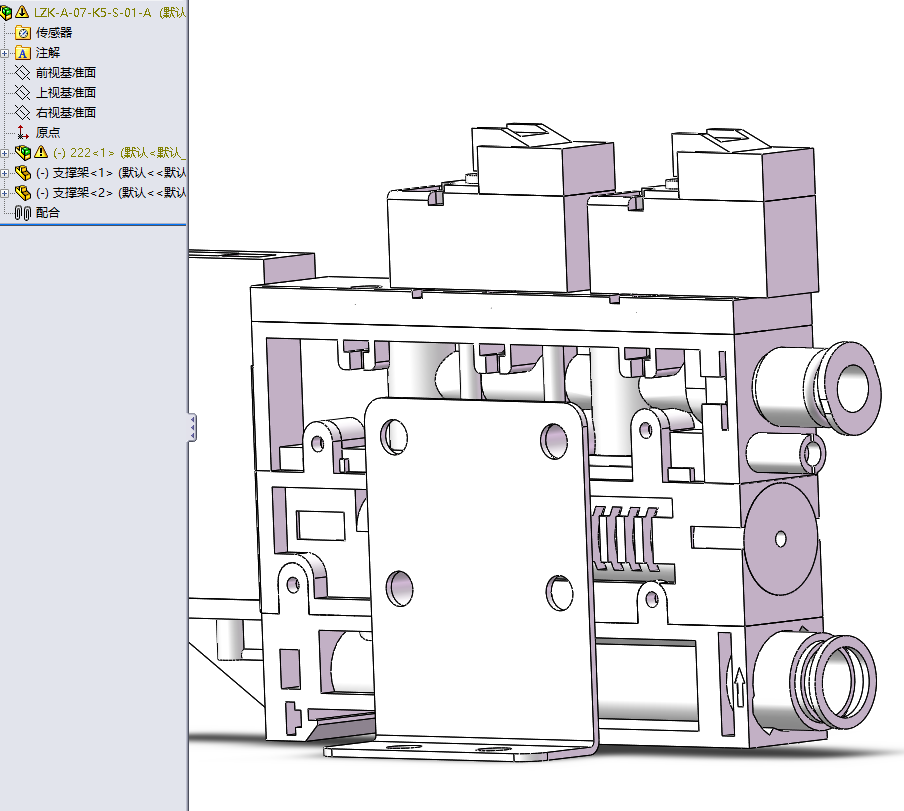Select the 前视基准面 label

click(66, 73)
